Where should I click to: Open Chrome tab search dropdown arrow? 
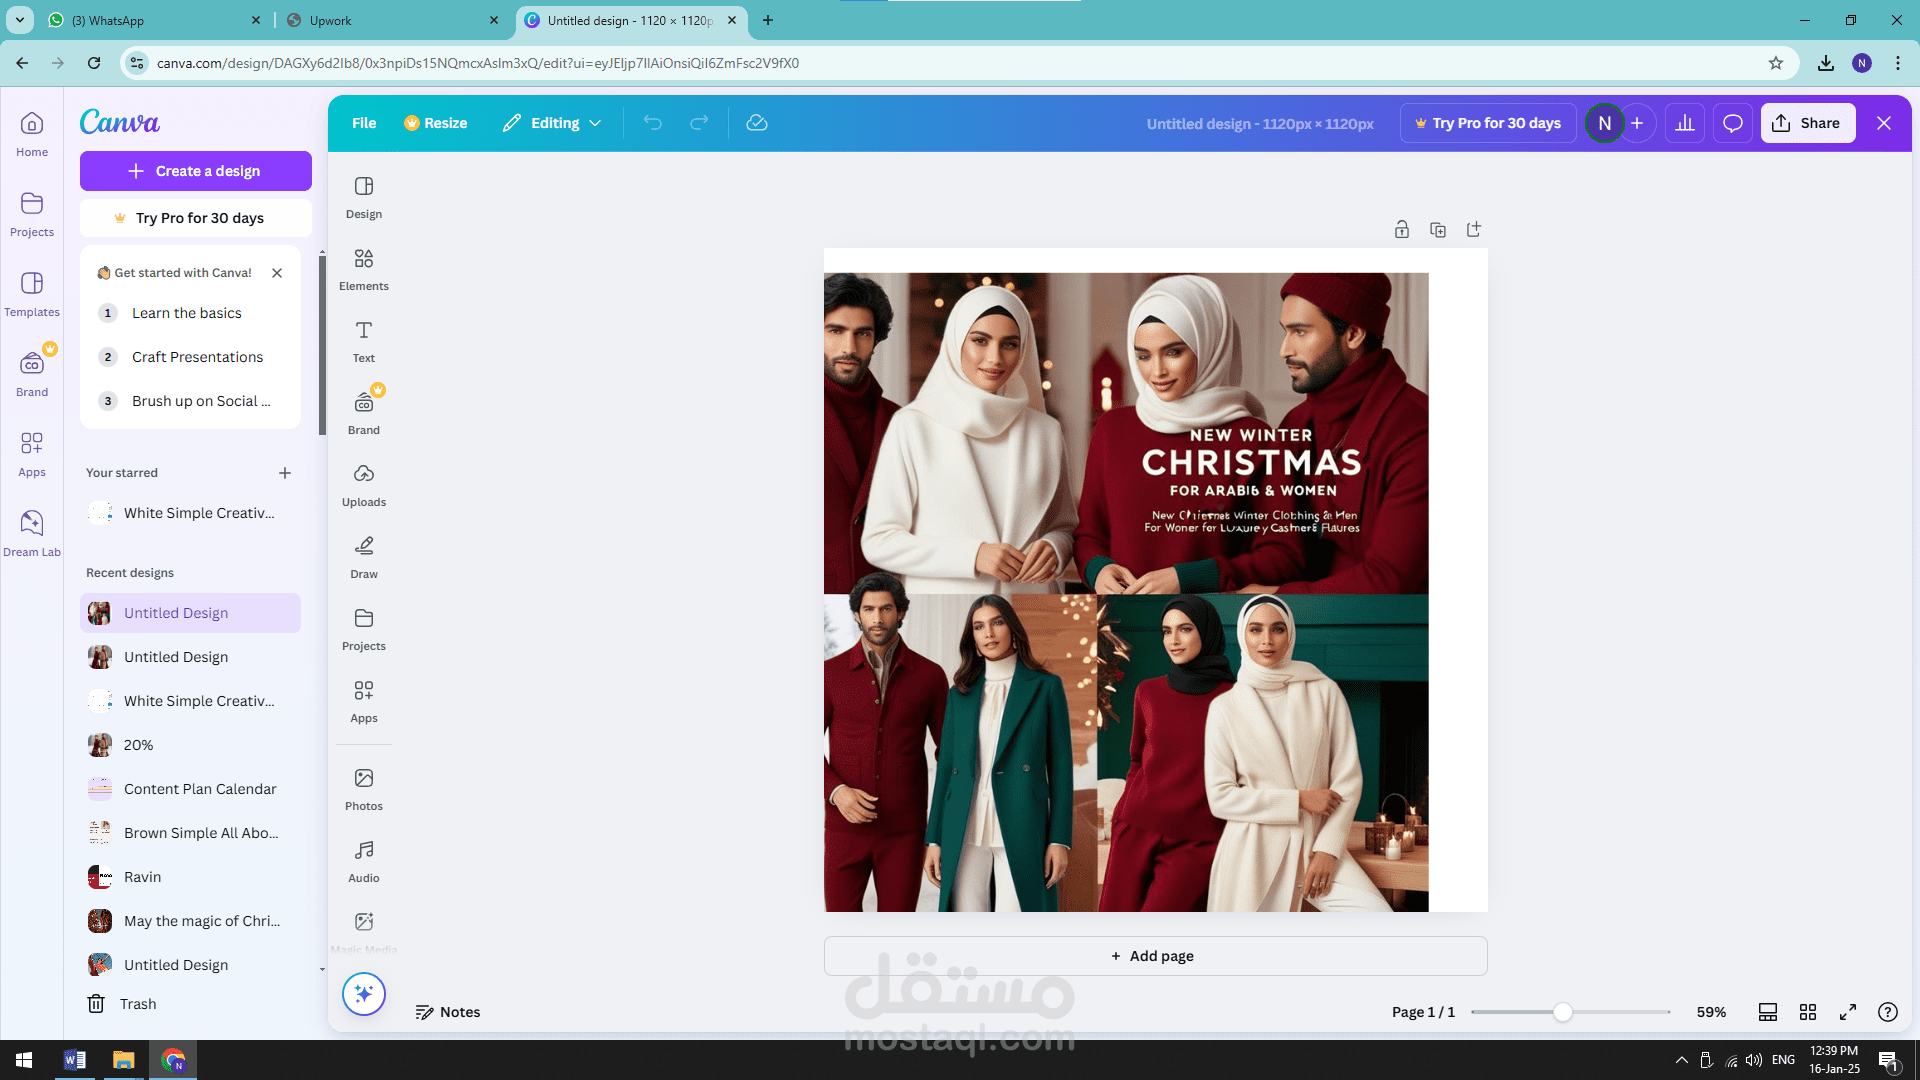[19, 20]
